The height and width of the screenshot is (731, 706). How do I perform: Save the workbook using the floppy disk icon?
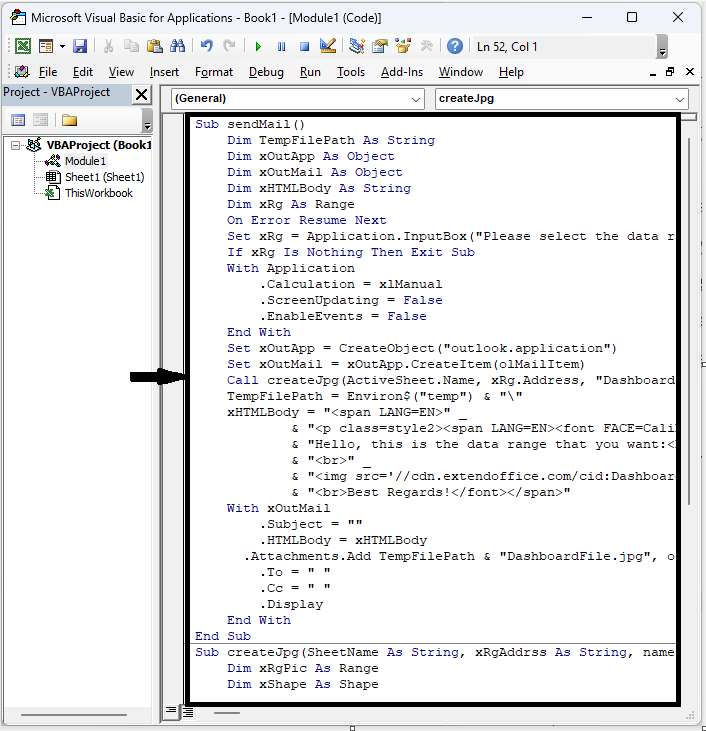click(x=80, y=46)
